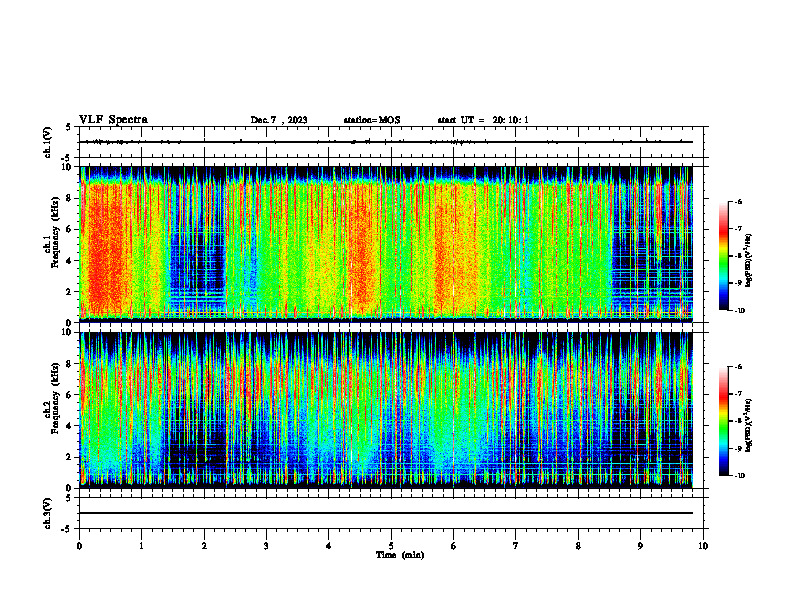Select the "start UT = 20:10:1" text
This screenshot has height=612, width=792.
[x=483, y=120]
